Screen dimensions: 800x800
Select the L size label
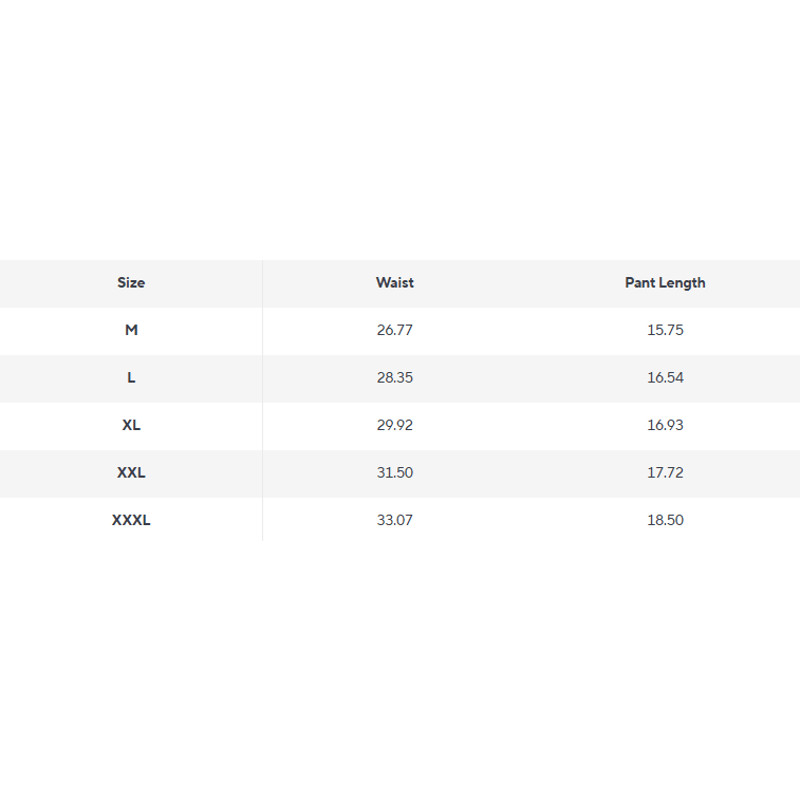click(131, 378)
